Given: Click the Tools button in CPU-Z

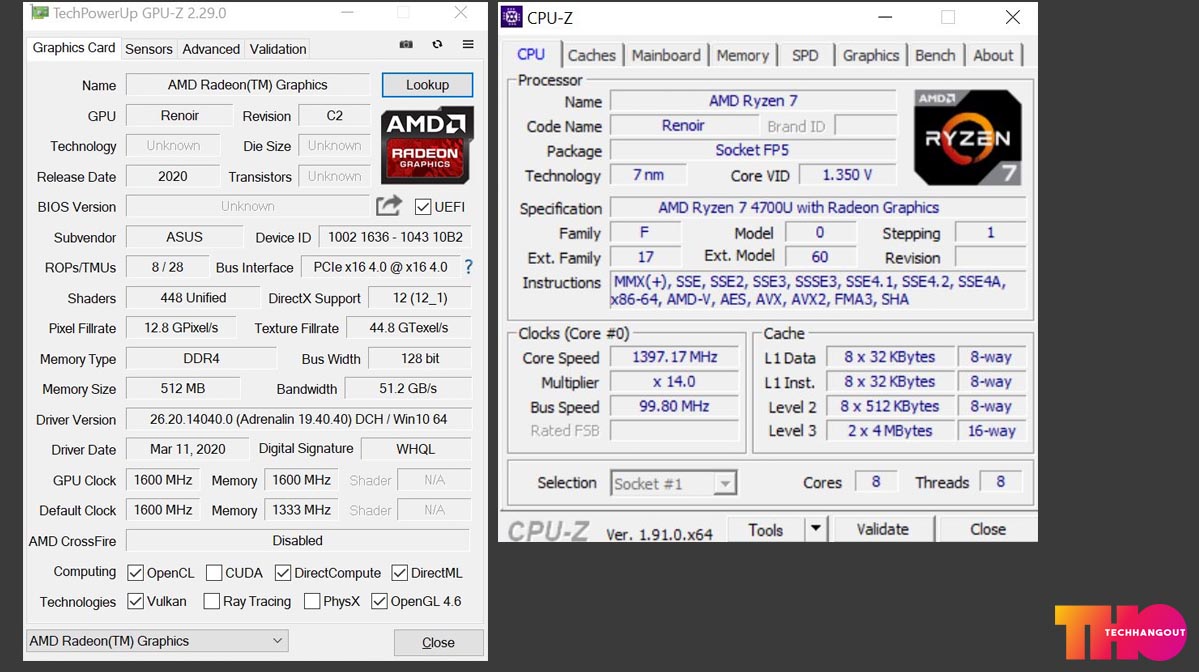Looking at the screenshot, I should [765, 529].
